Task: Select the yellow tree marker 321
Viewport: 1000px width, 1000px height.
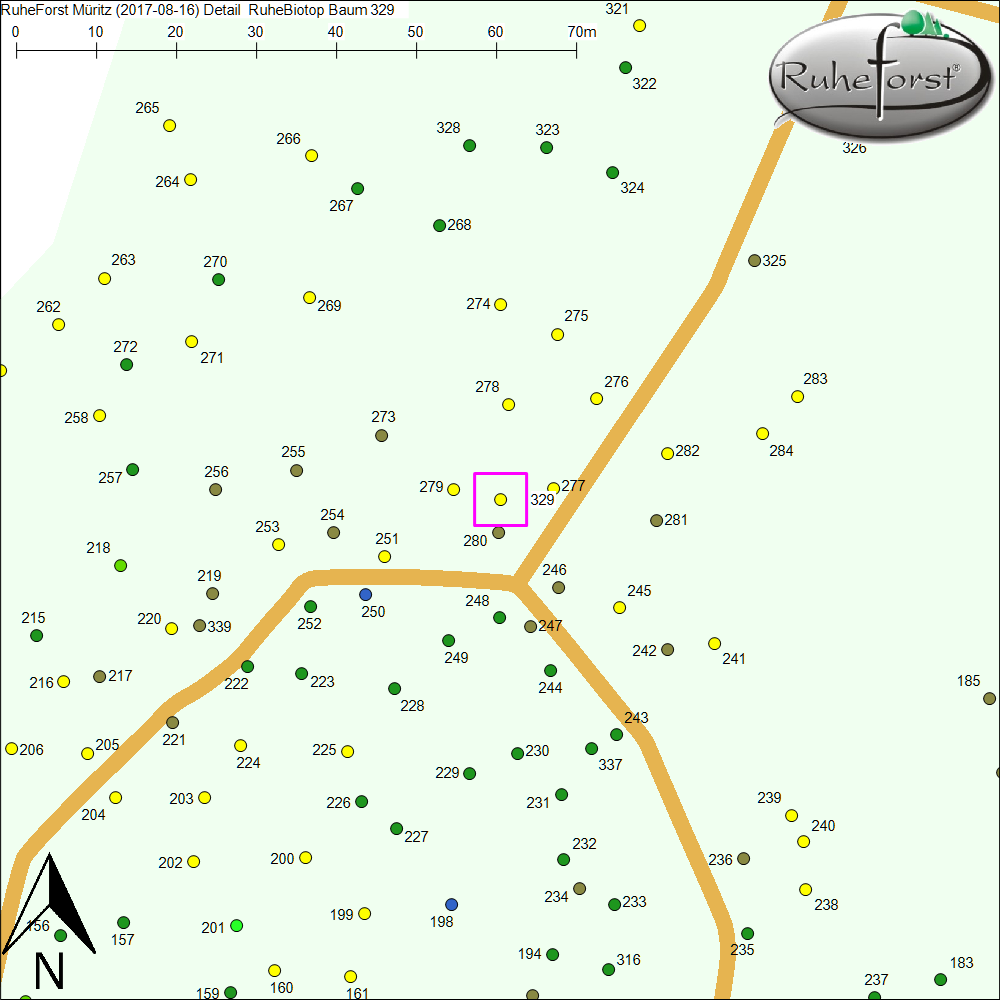Action: pos(640,26)
